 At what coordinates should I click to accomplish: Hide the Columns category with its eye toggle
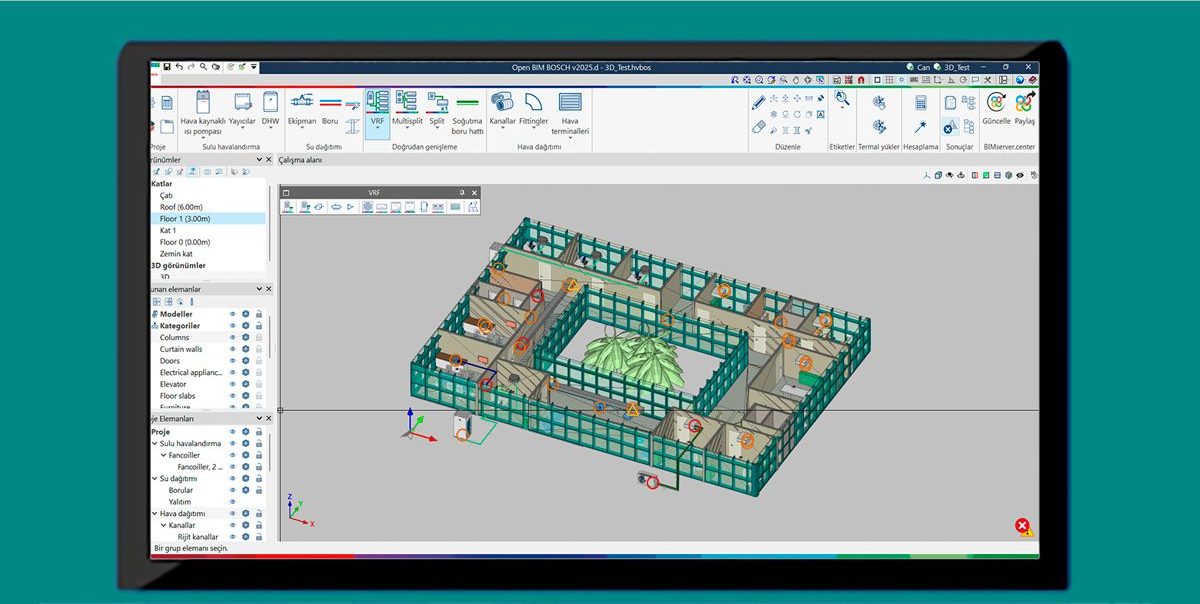(232, 337)
